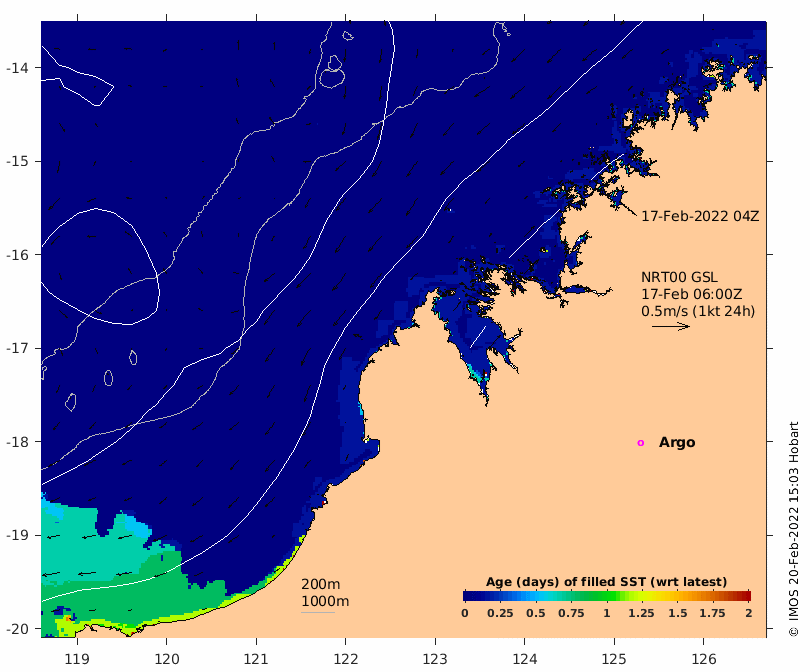Click the Argo legend label

coord(677,443)
